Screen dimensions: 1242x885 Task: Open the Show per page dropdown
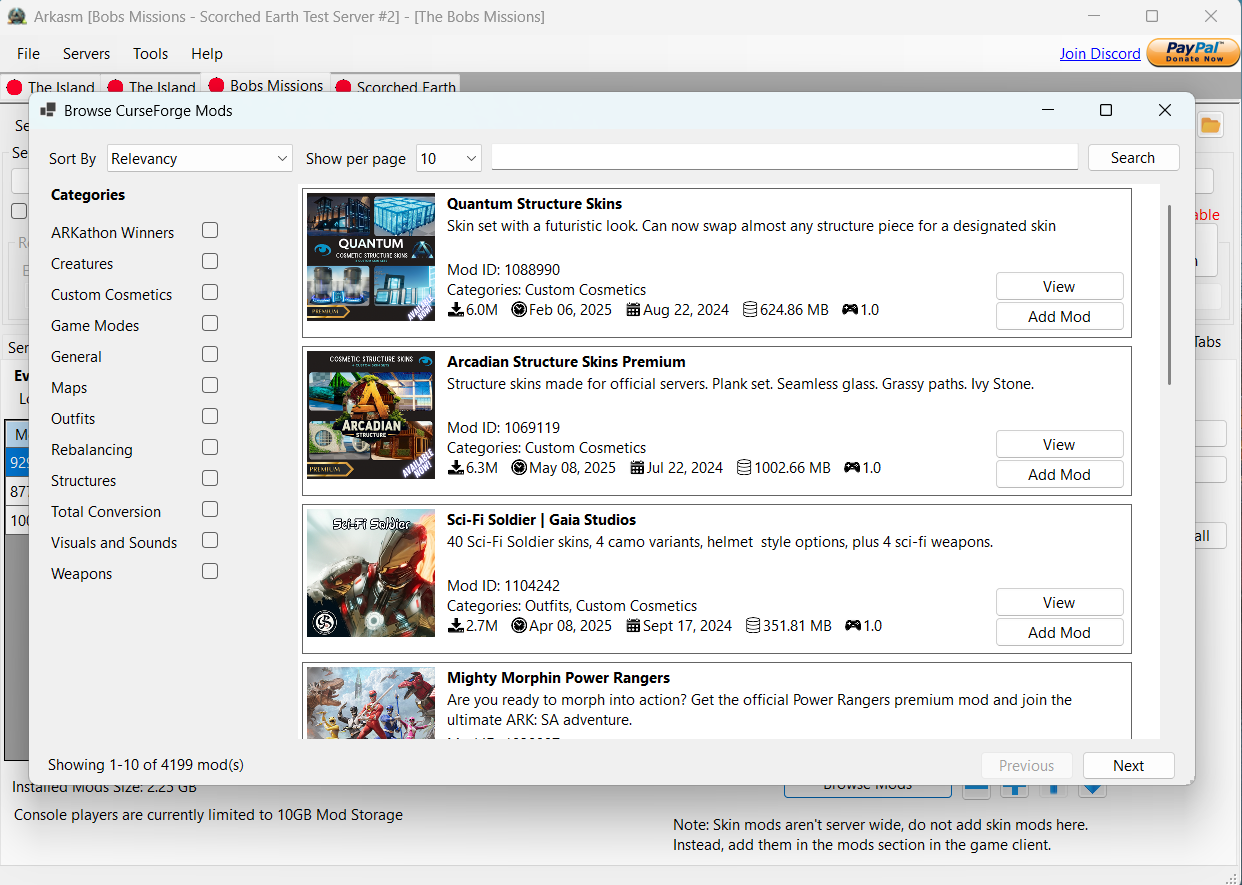coord(449,158)
